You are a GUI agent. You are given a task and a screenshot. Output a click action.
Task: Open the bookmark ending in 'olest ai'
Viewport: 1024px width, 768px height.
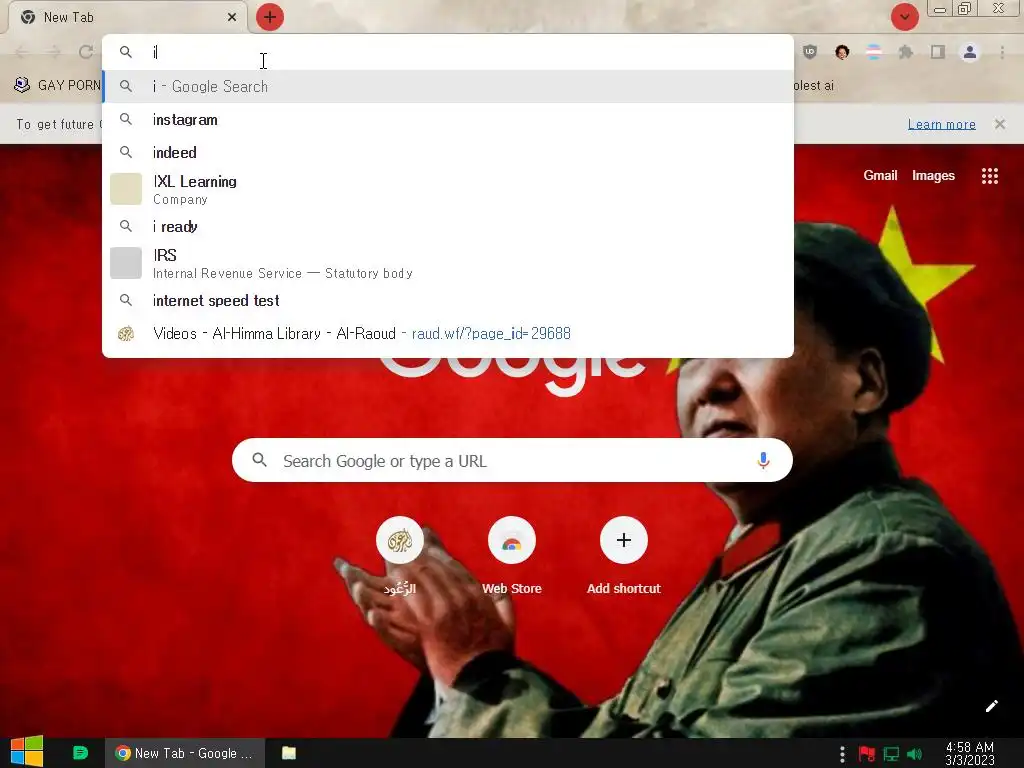(x=814, y=85)
